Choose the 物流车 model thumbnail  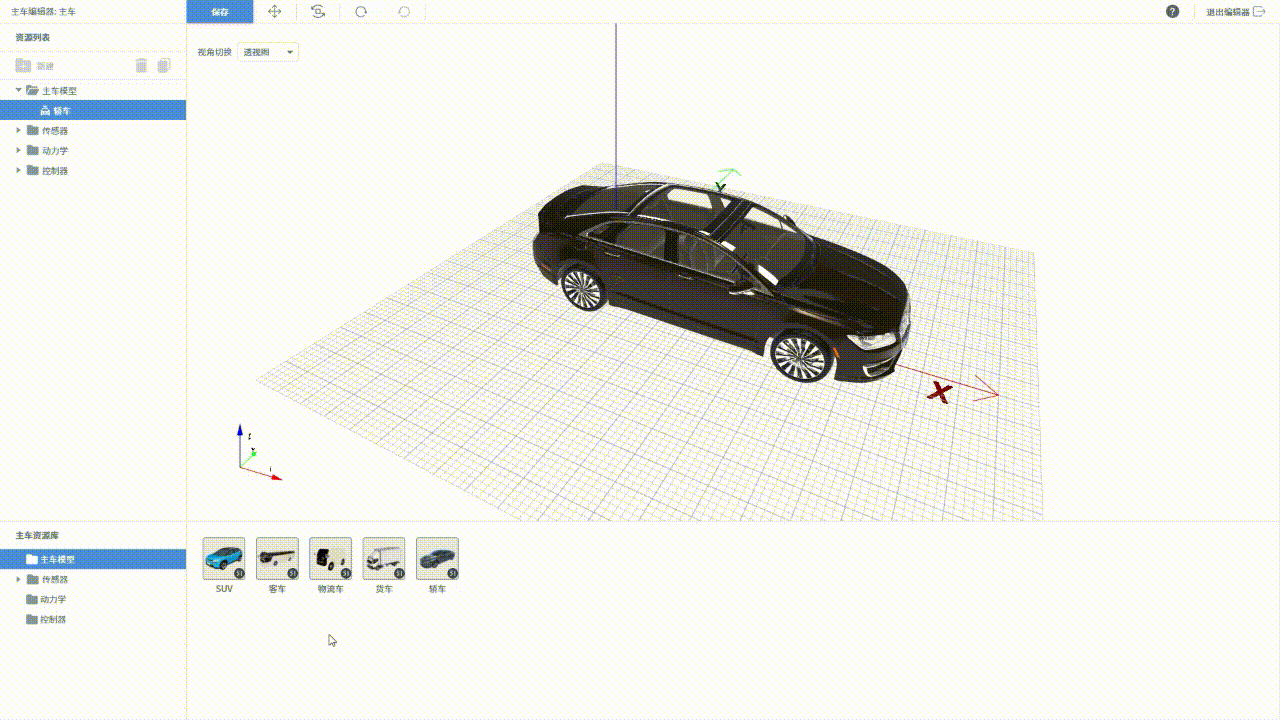point(330,559)
